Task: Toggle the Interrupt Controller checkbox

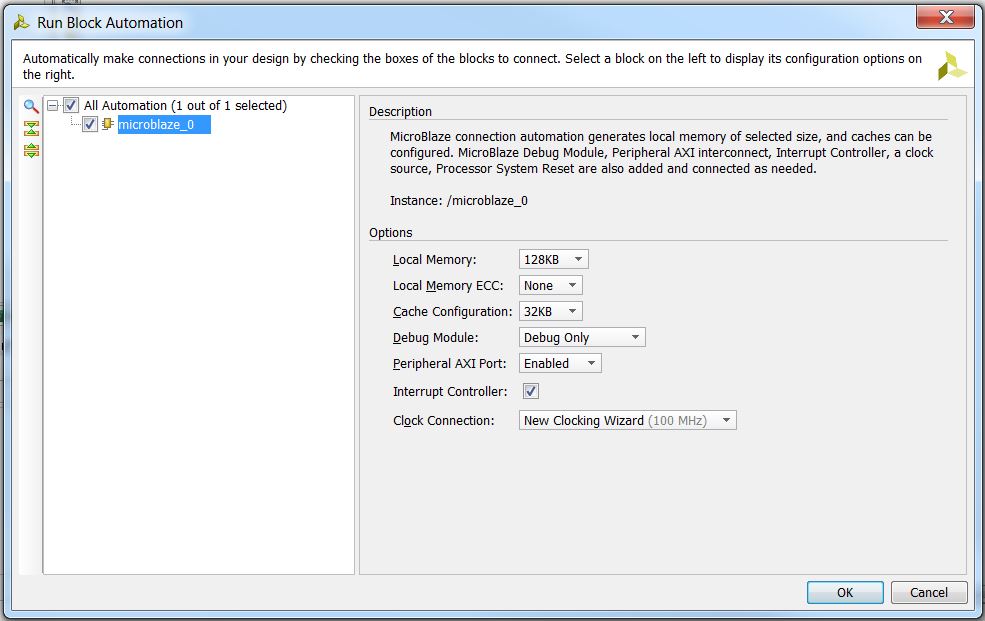Action: (x=531, y=391)
